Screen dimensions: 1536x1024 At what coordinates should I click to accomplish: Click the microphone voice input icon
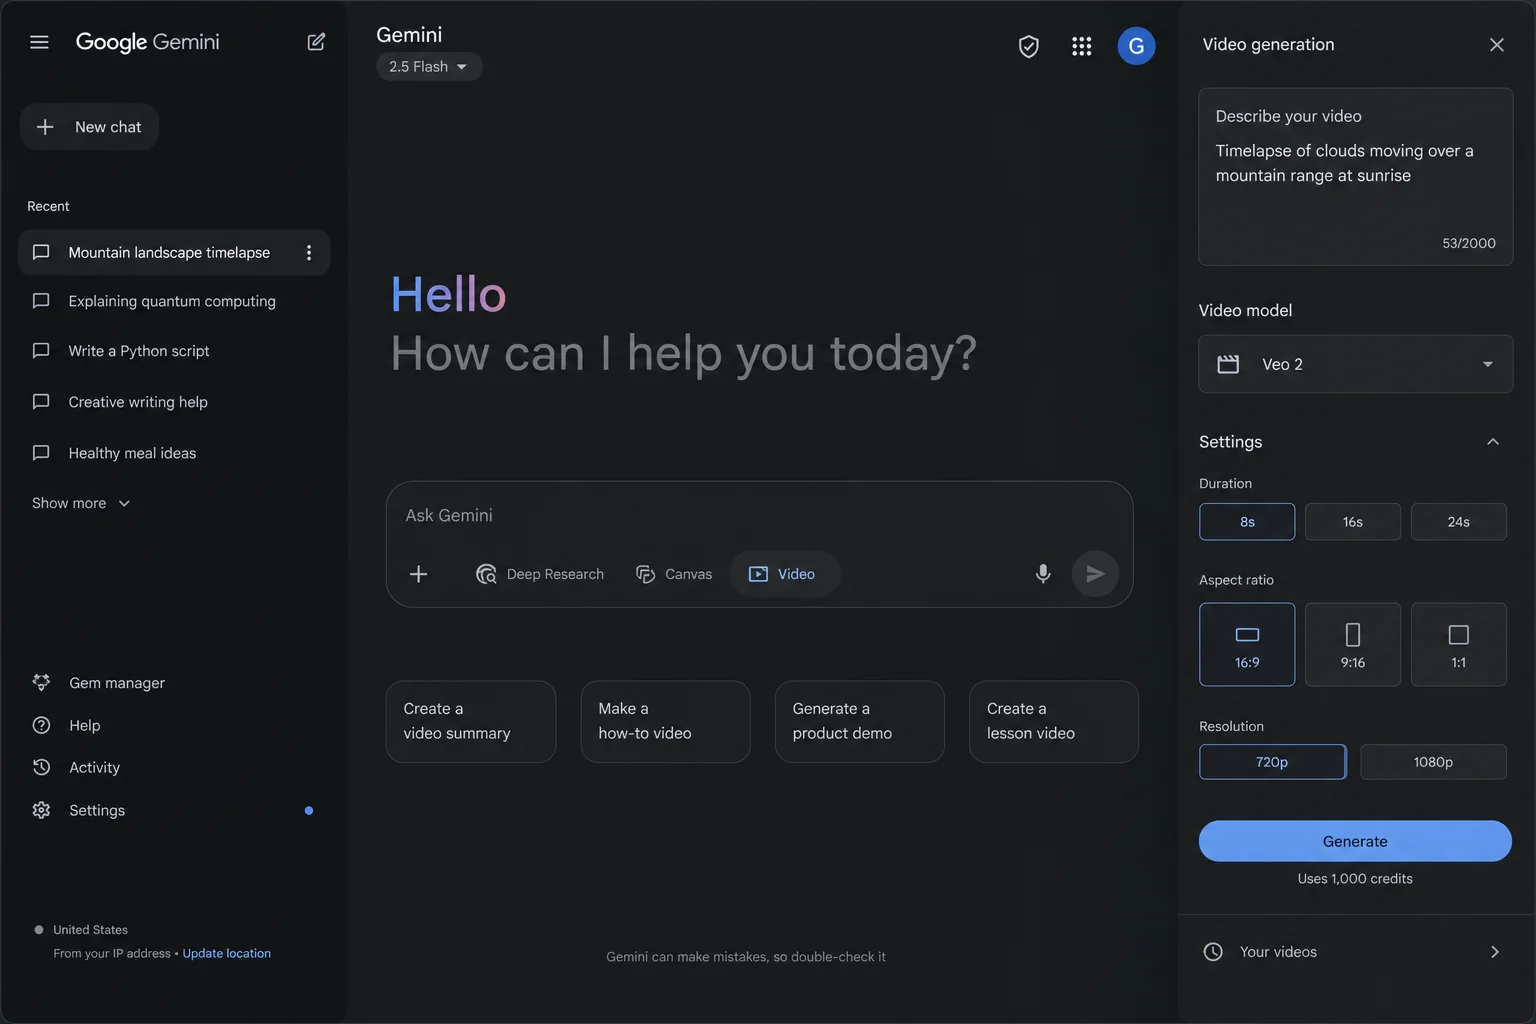pyautogui.click(x=1043, y=574)
